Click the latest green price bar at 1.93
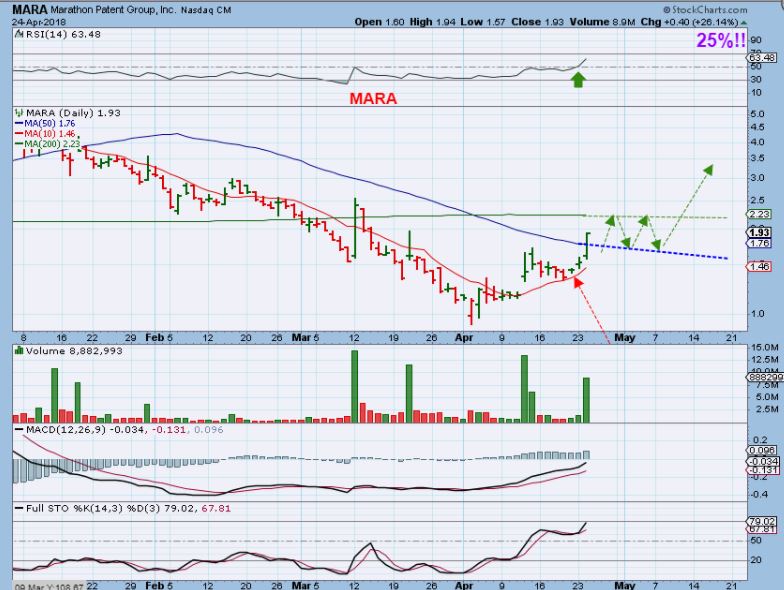Image resolution: width=784 pixels, height=590 pixels. [587, 246]
